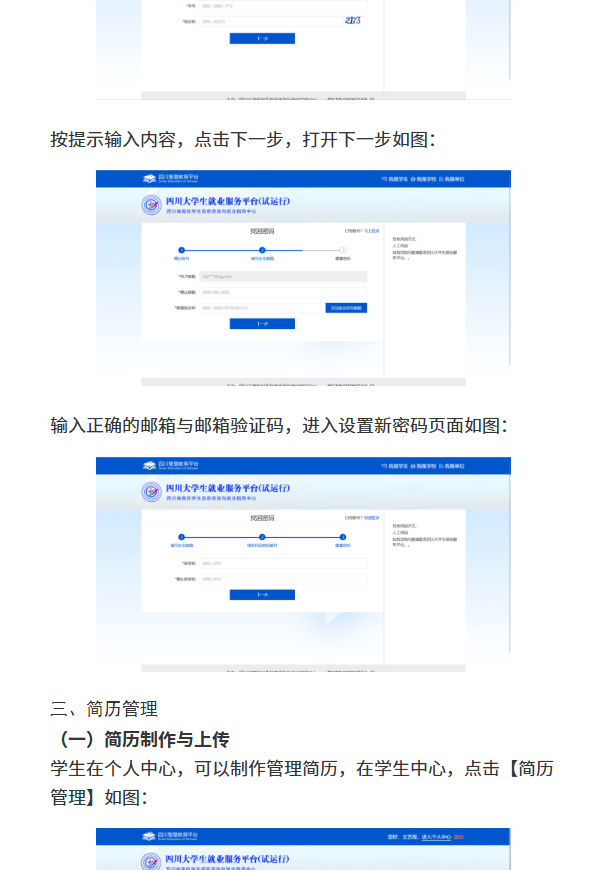Click the Sichuan smart education platform logo in the email verification screenshot

point(171,178)
